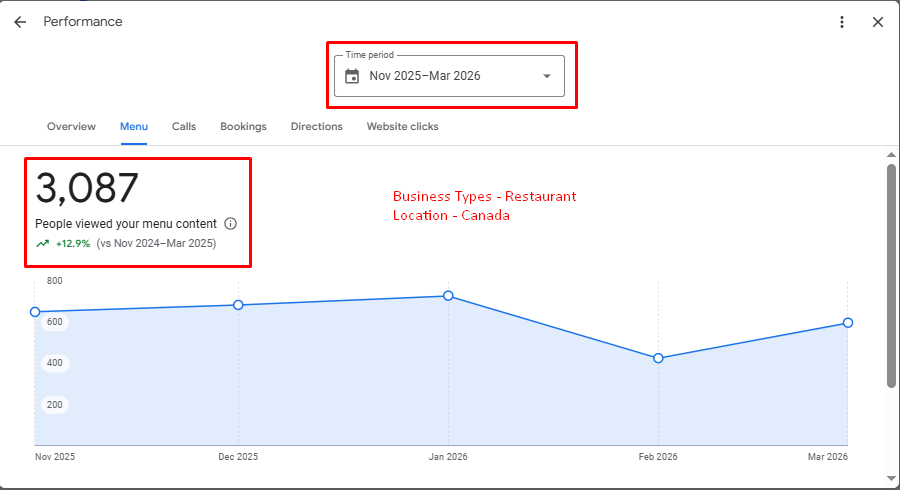The image size is (900, 490).
Task: Open the Website clicks tab
Action: pos(402,127)
